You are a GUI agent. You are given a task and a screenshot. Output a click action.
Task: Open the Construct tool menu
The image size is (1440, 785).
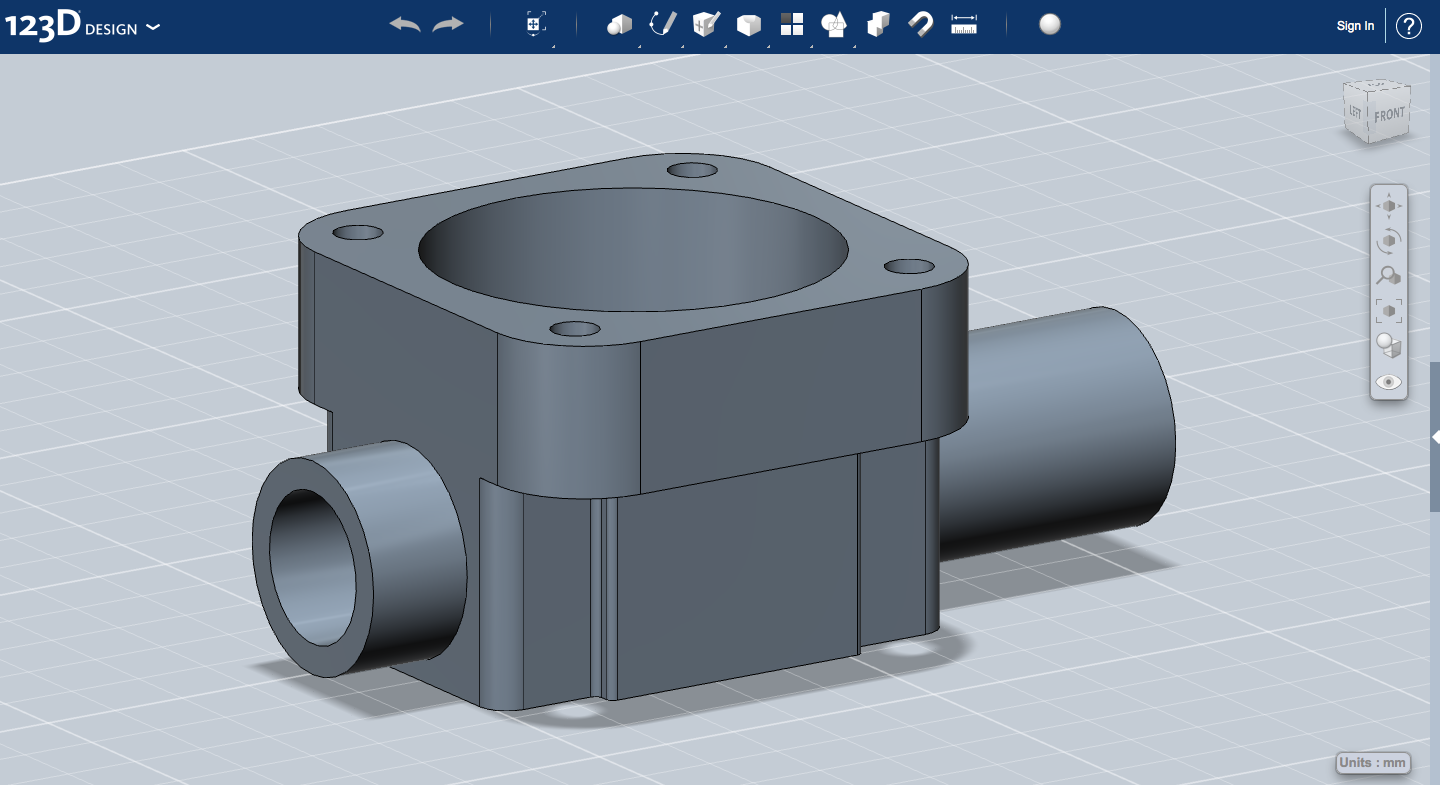pyautogui.click(x=706, y=25)
